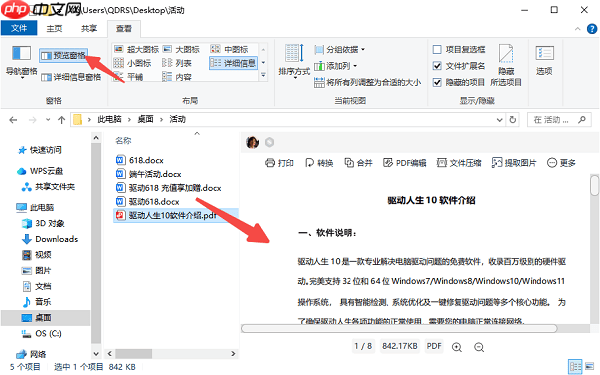The height and width of the screenshot is (375, 600).
Task: Select Large icons (大图标) layout
Action: click(x=181, y=49)
